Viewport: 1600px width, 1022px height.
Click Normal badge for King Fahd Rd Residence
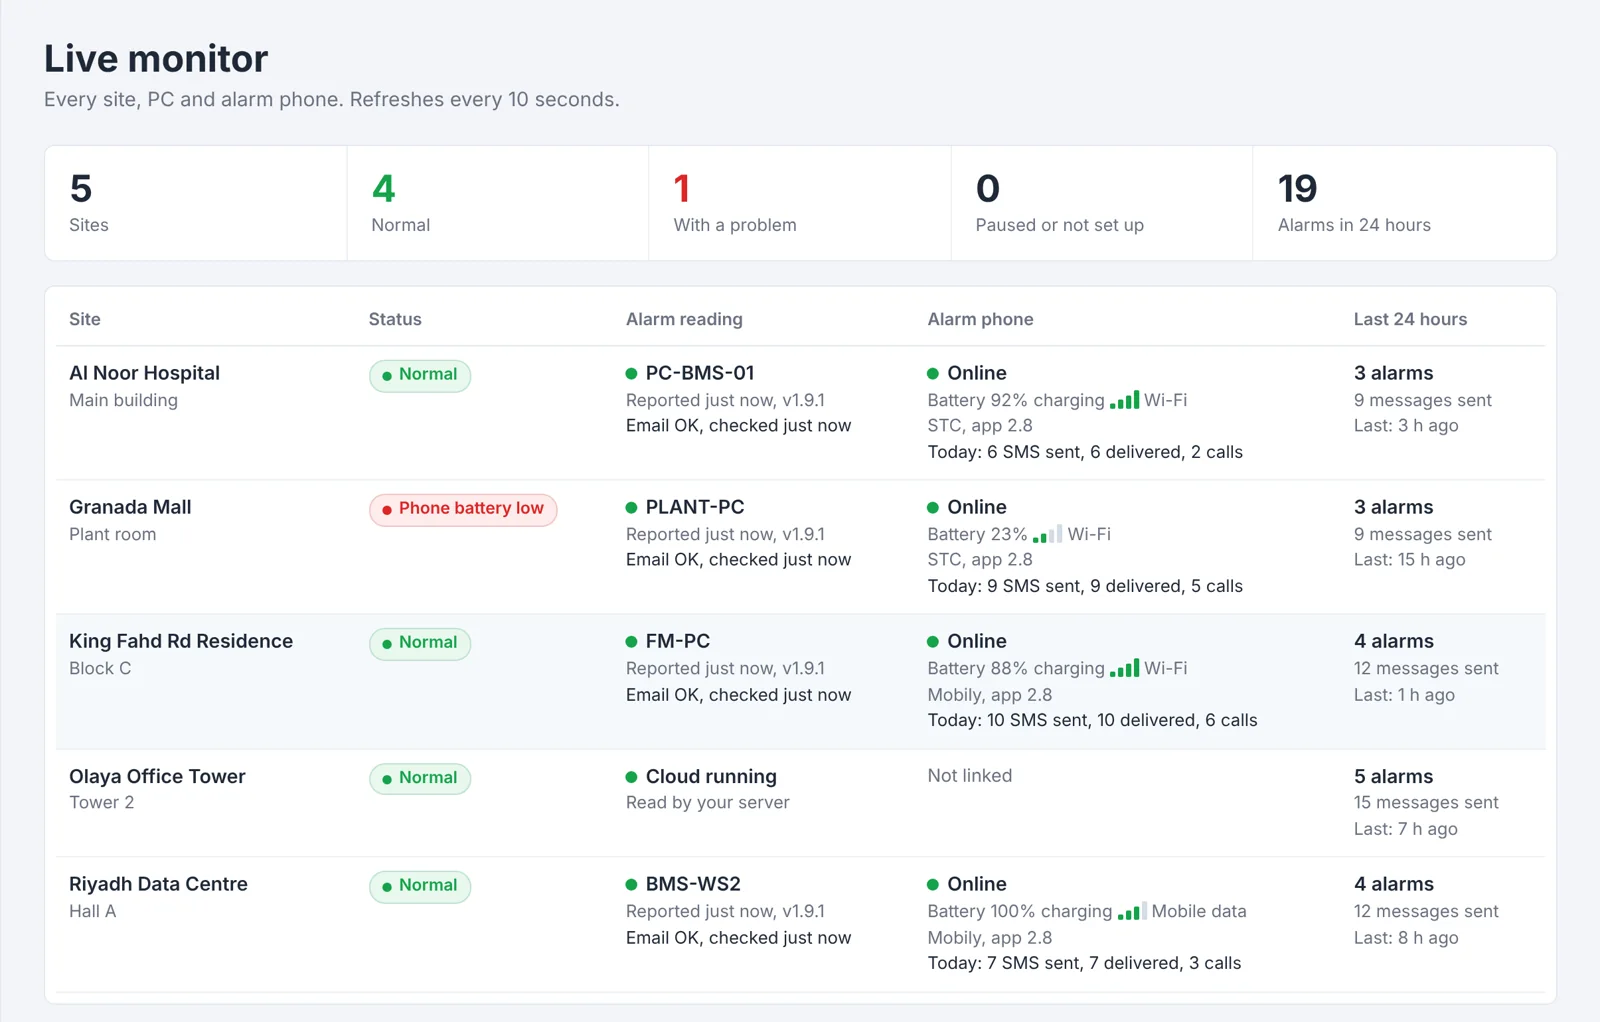420,643
